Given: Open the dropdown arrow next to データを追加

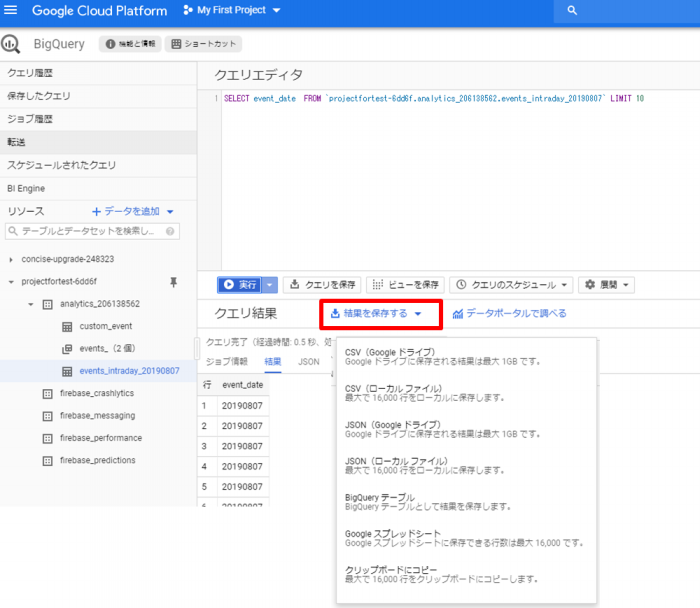Looking at the screenshot, I should [170, 212].
